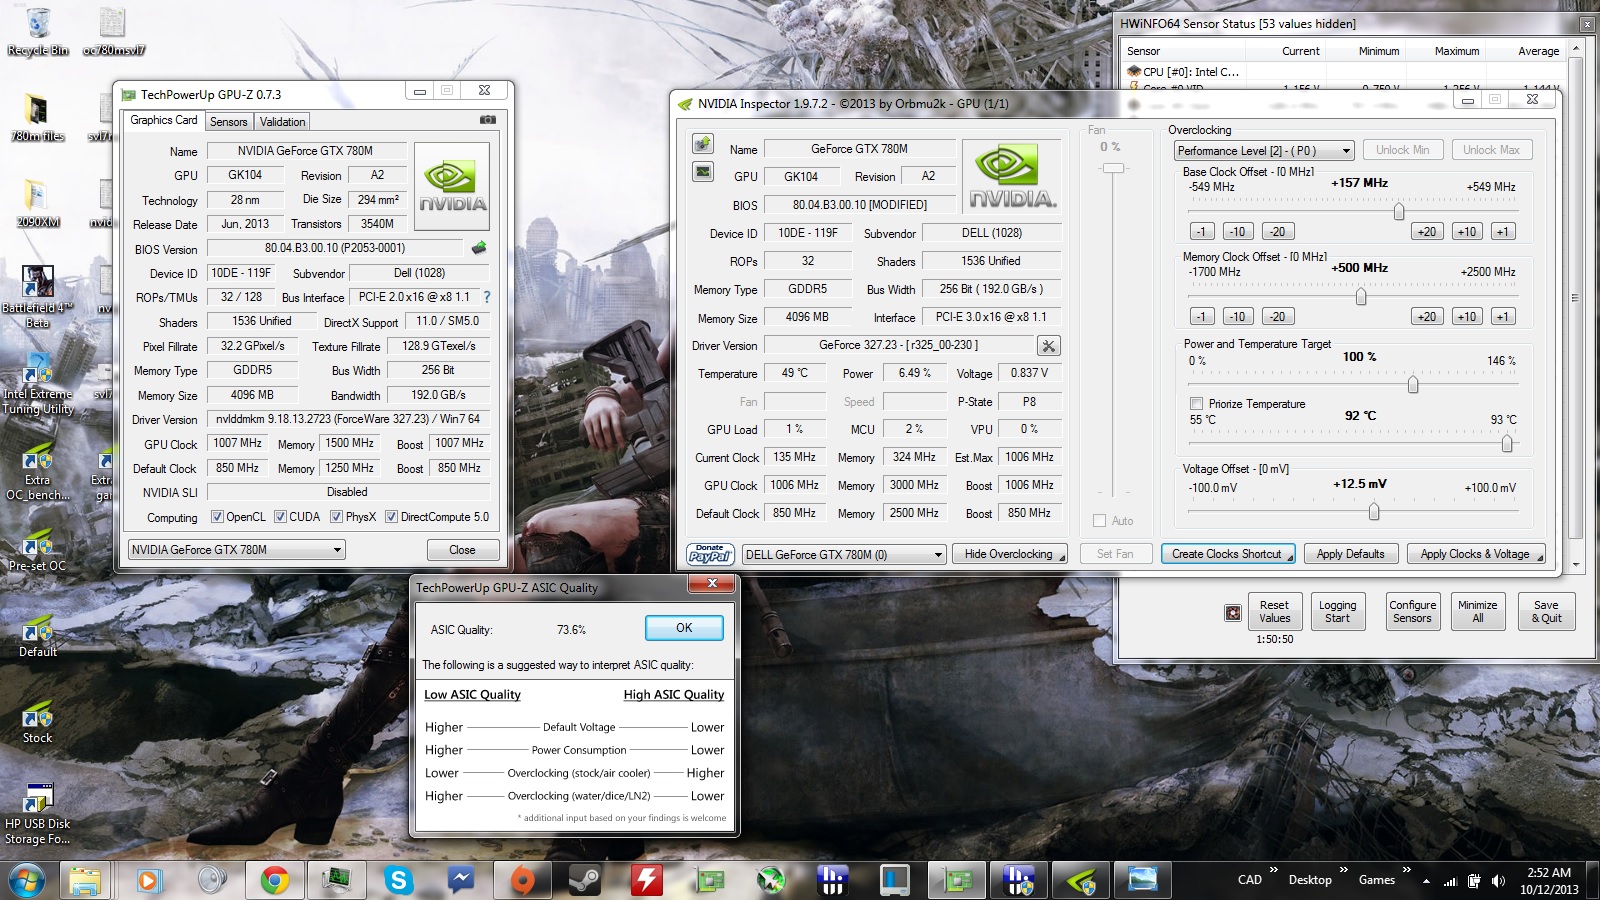
Task: Open the Default desktop shortcut
Action: tap(38, 634)
